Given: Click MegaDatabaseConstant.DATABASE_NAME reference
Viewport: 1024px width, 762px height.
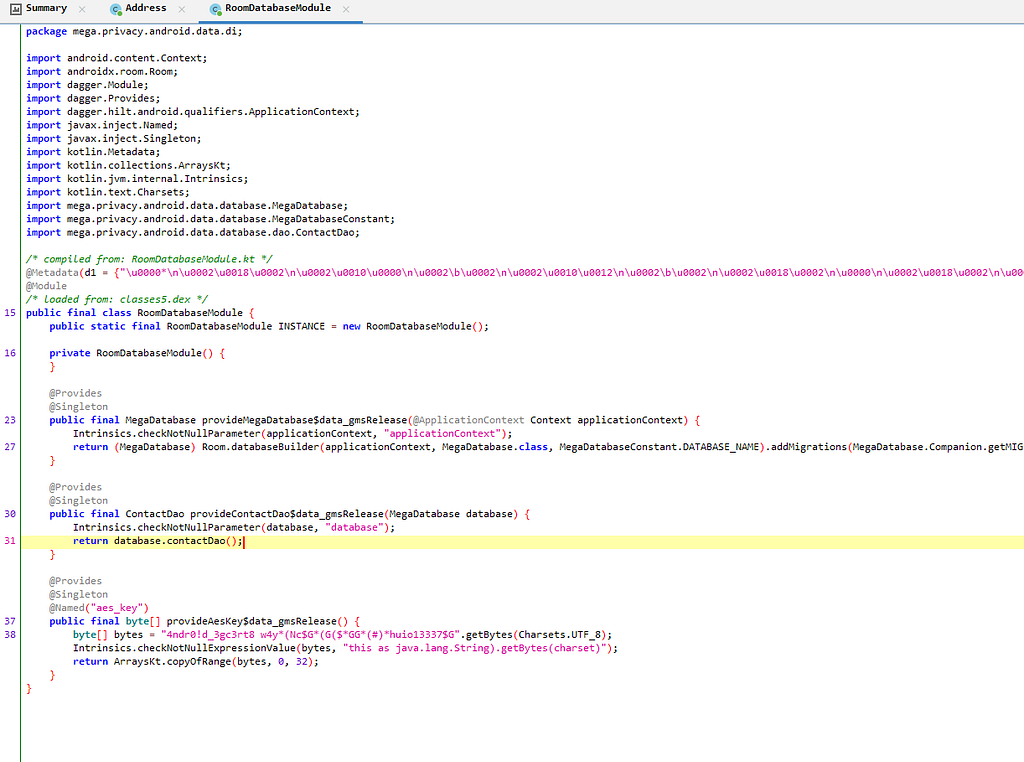Looking at the screenshot, I should point(659,447).
